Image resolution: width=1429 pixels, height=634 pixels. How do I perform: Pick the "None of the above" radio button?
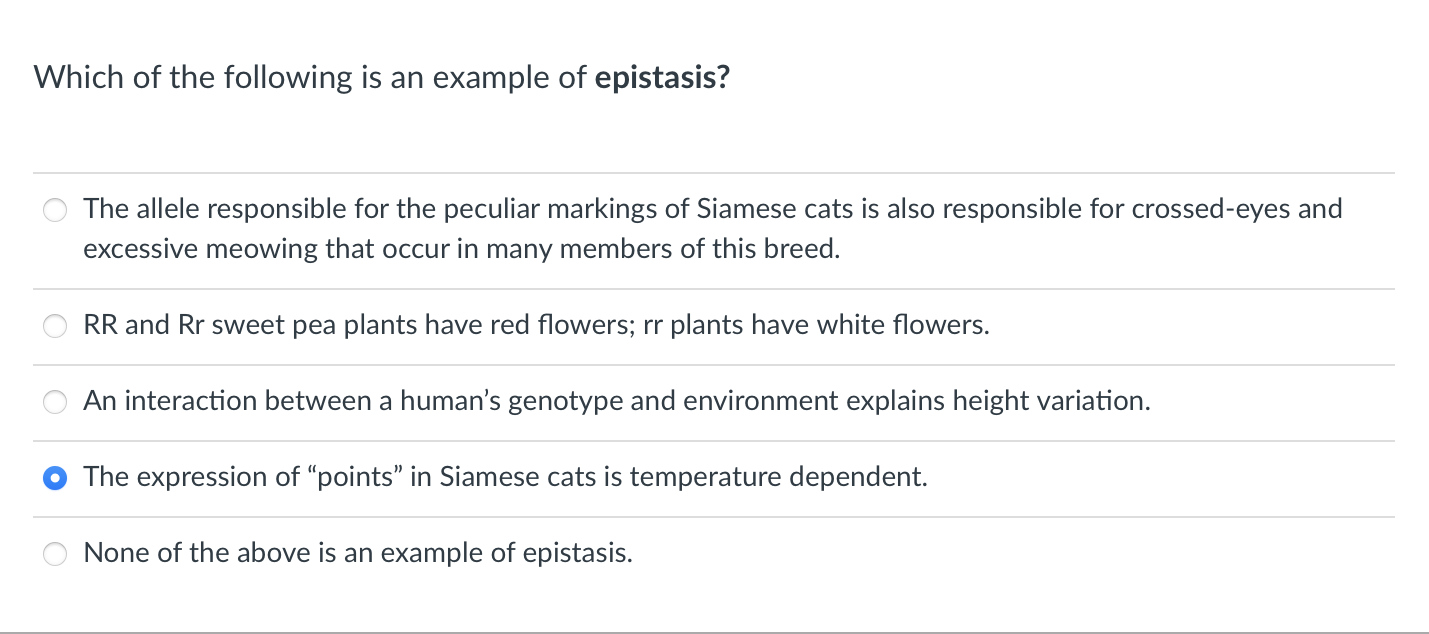[x=55, y=554]
